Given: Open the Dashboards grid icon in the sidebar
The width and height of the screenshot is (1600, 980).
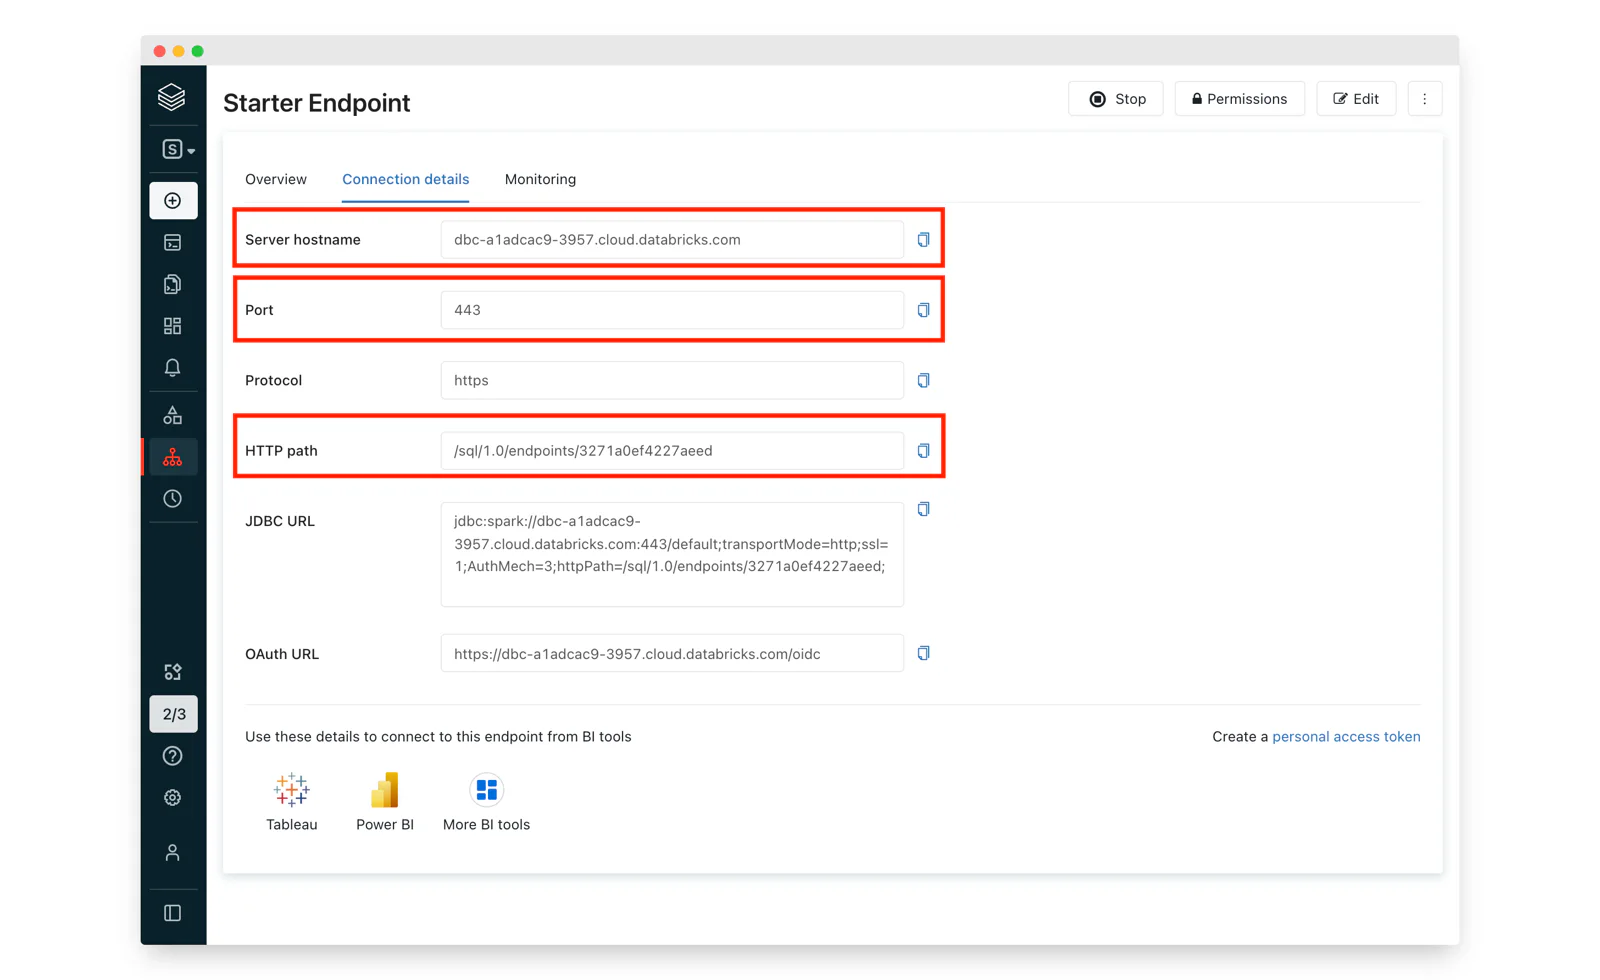Looking at the screenshot, I should click(173, 326).
